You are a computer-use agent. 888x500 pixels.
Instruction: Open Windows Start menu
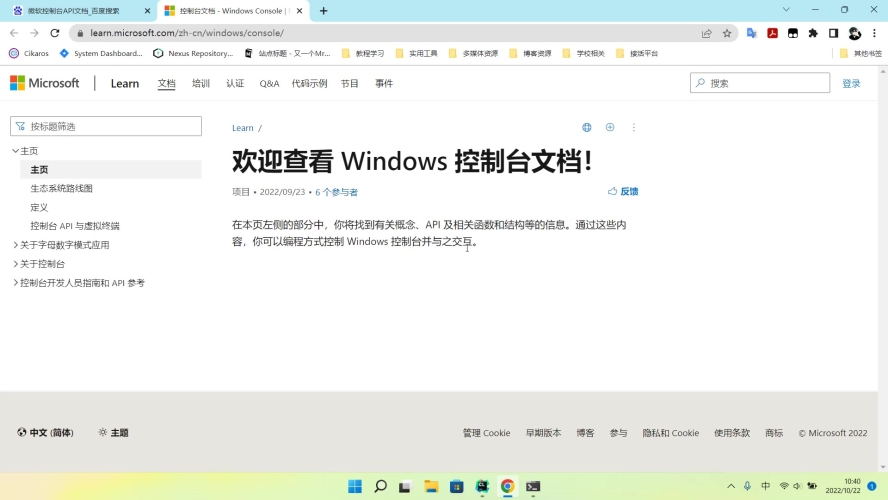coord(355,486)
